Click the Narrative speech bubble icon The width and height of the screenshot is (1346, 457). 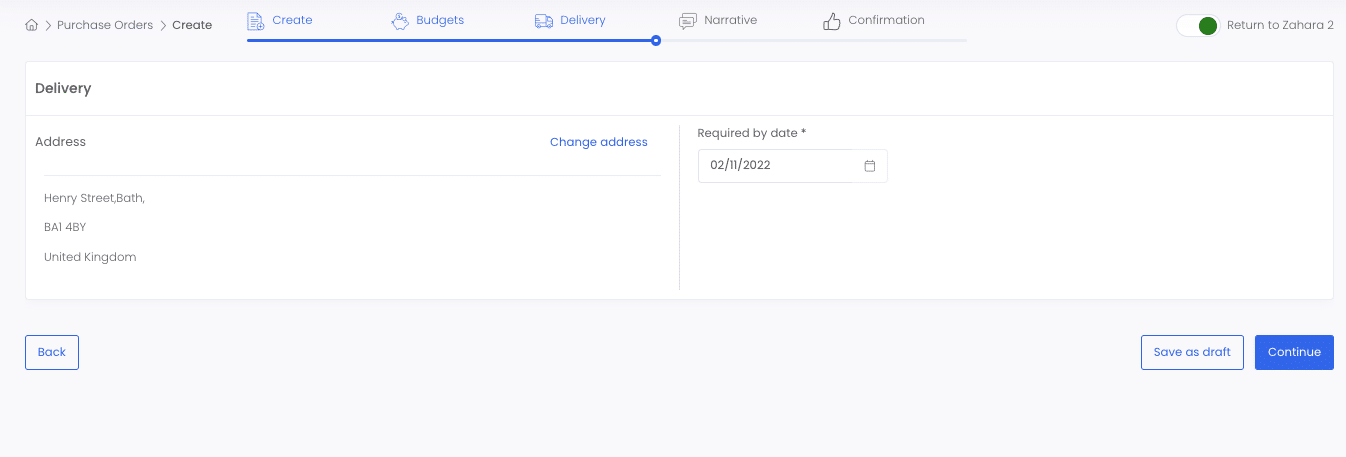(x=688, y=21)
